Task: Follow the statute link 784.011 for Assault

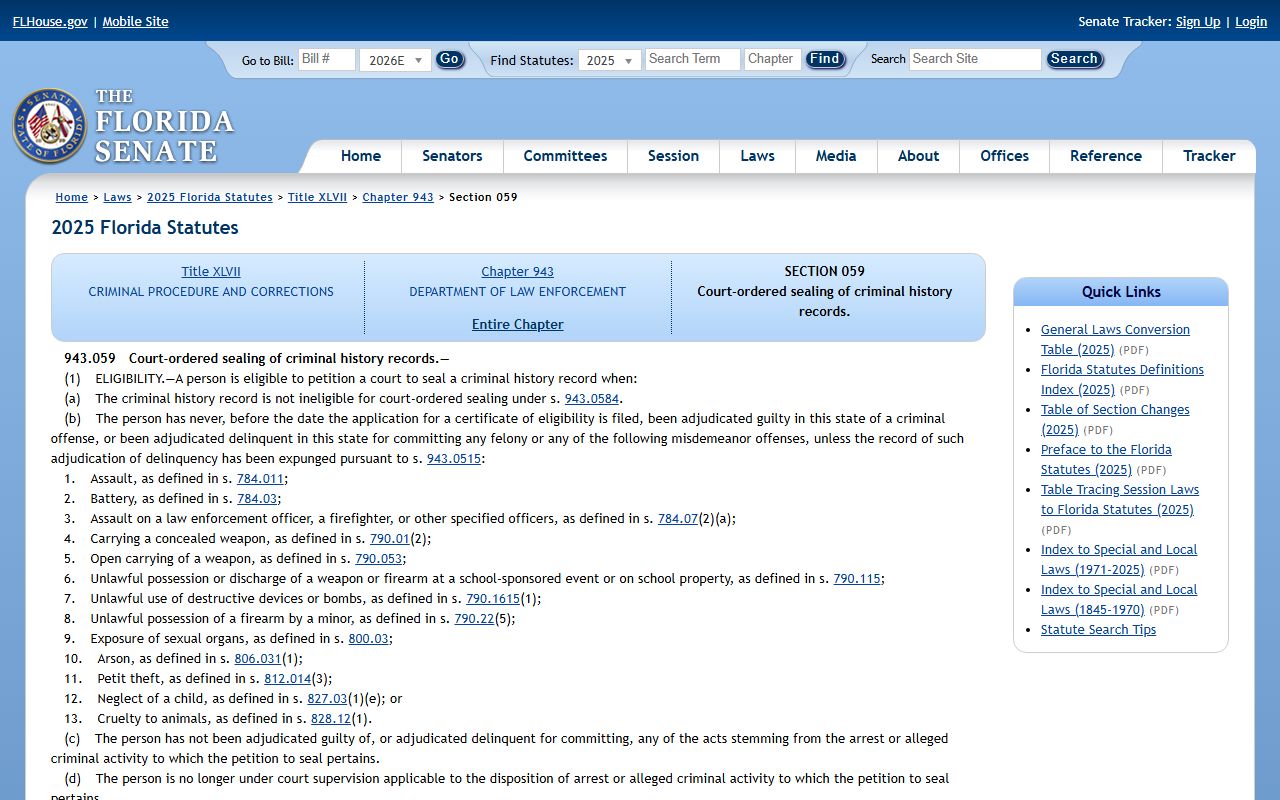Action: point(260,478)
